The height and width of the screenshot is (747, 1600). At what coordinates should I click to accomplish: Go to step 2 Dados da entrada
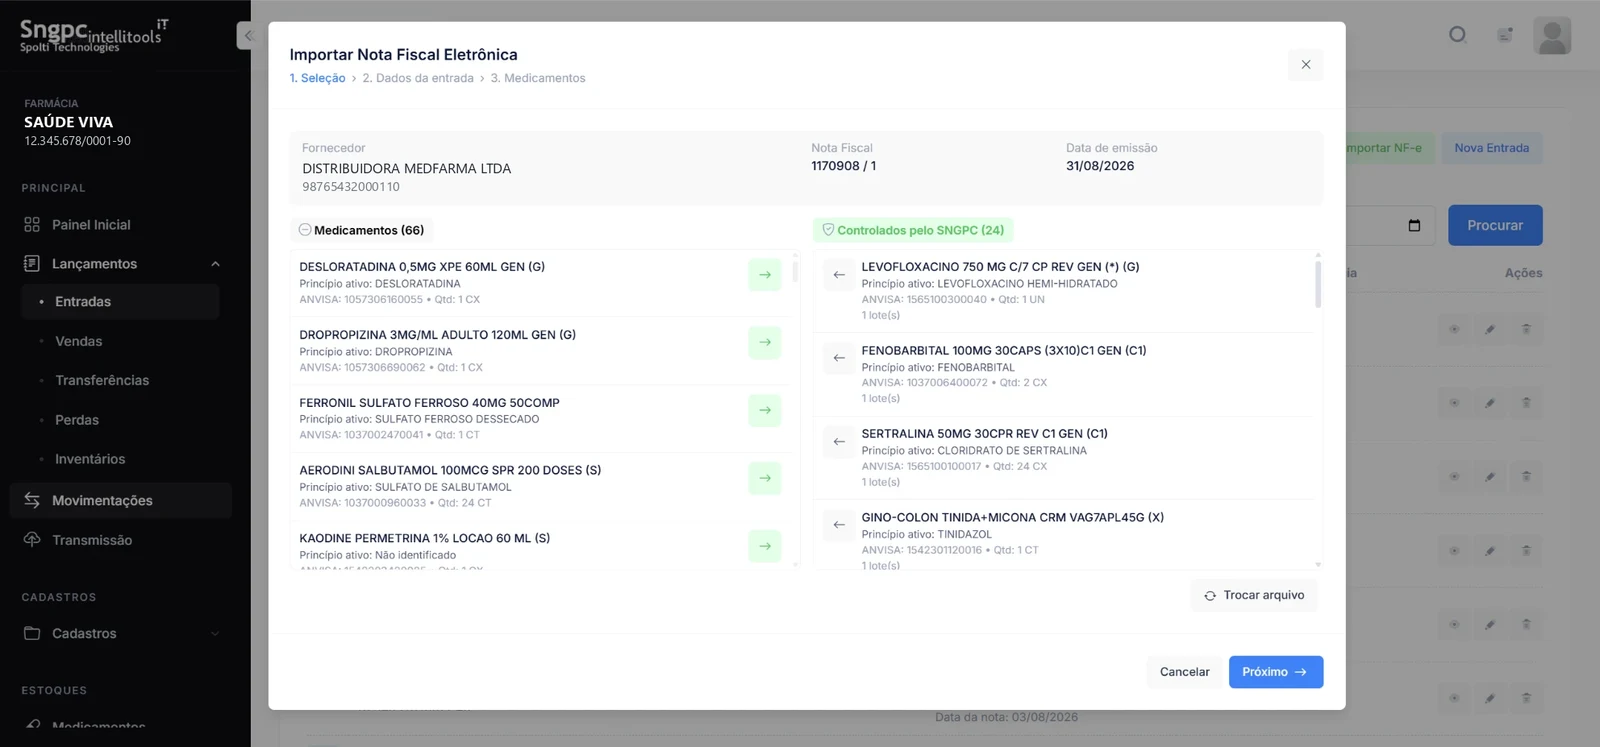(418, 78)
